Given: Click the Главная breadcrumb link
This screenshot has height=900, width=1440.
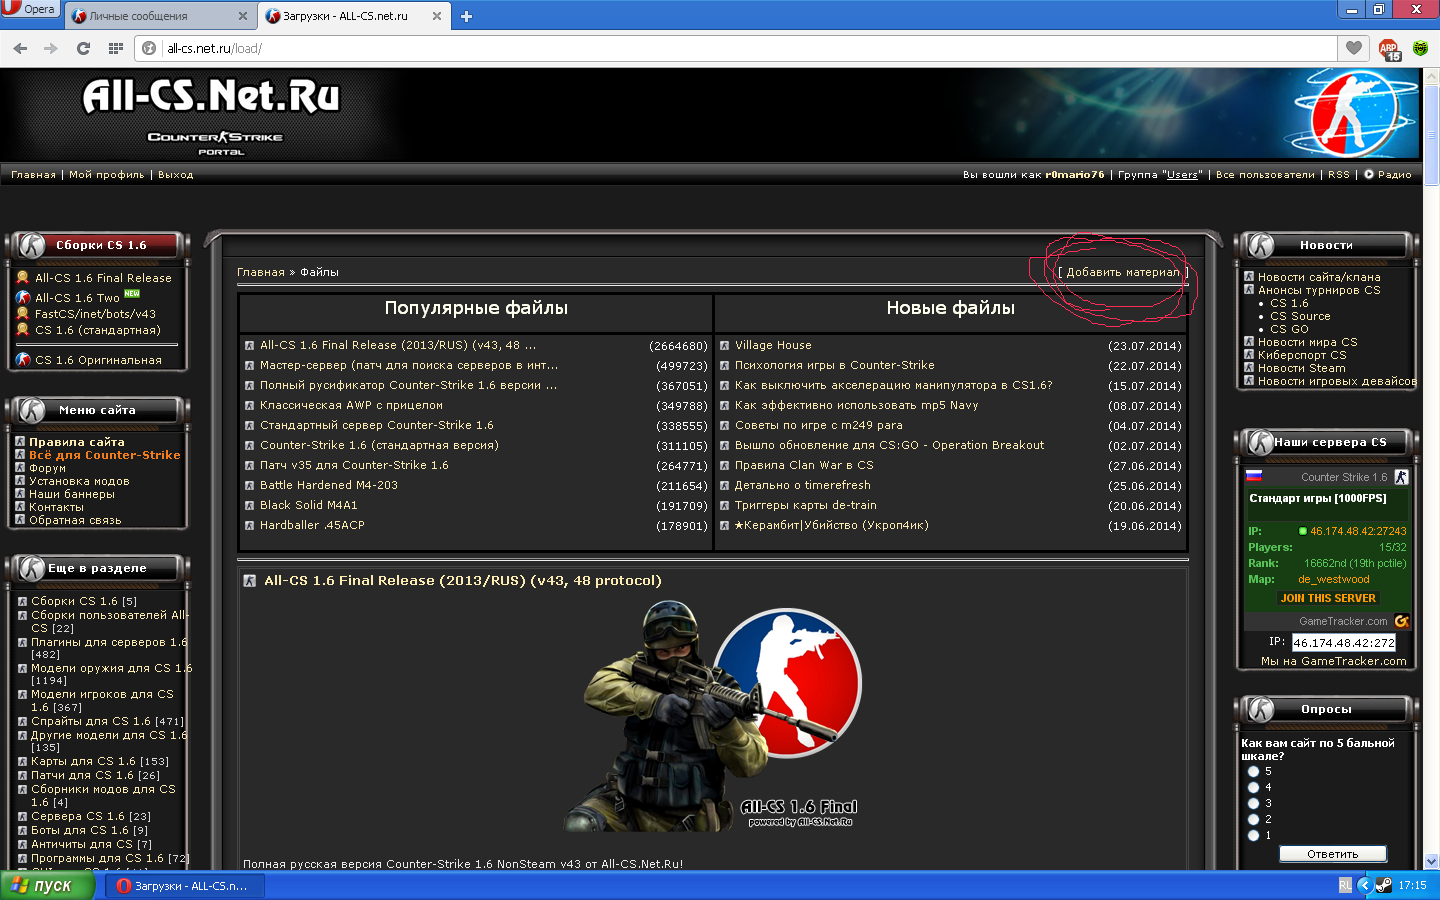Looking at the screenshot, I should (x=261, y=272).
